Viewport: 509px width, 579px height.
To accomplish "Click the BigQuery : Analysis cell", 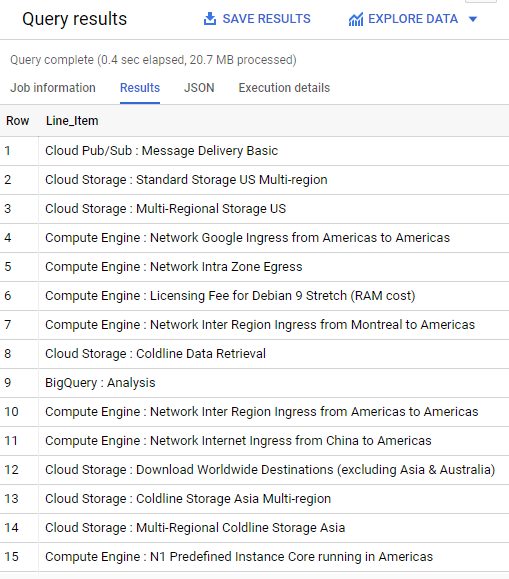I will coord(100,383).
